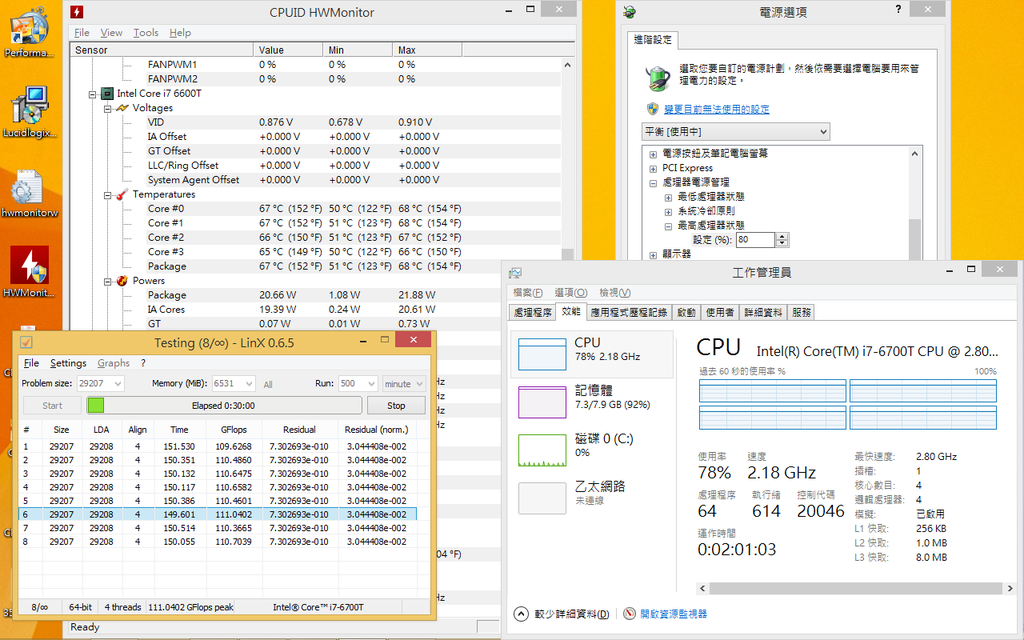Open the File menu in HWMonitor
1024x640 pixels.
[x=82, y=33]
